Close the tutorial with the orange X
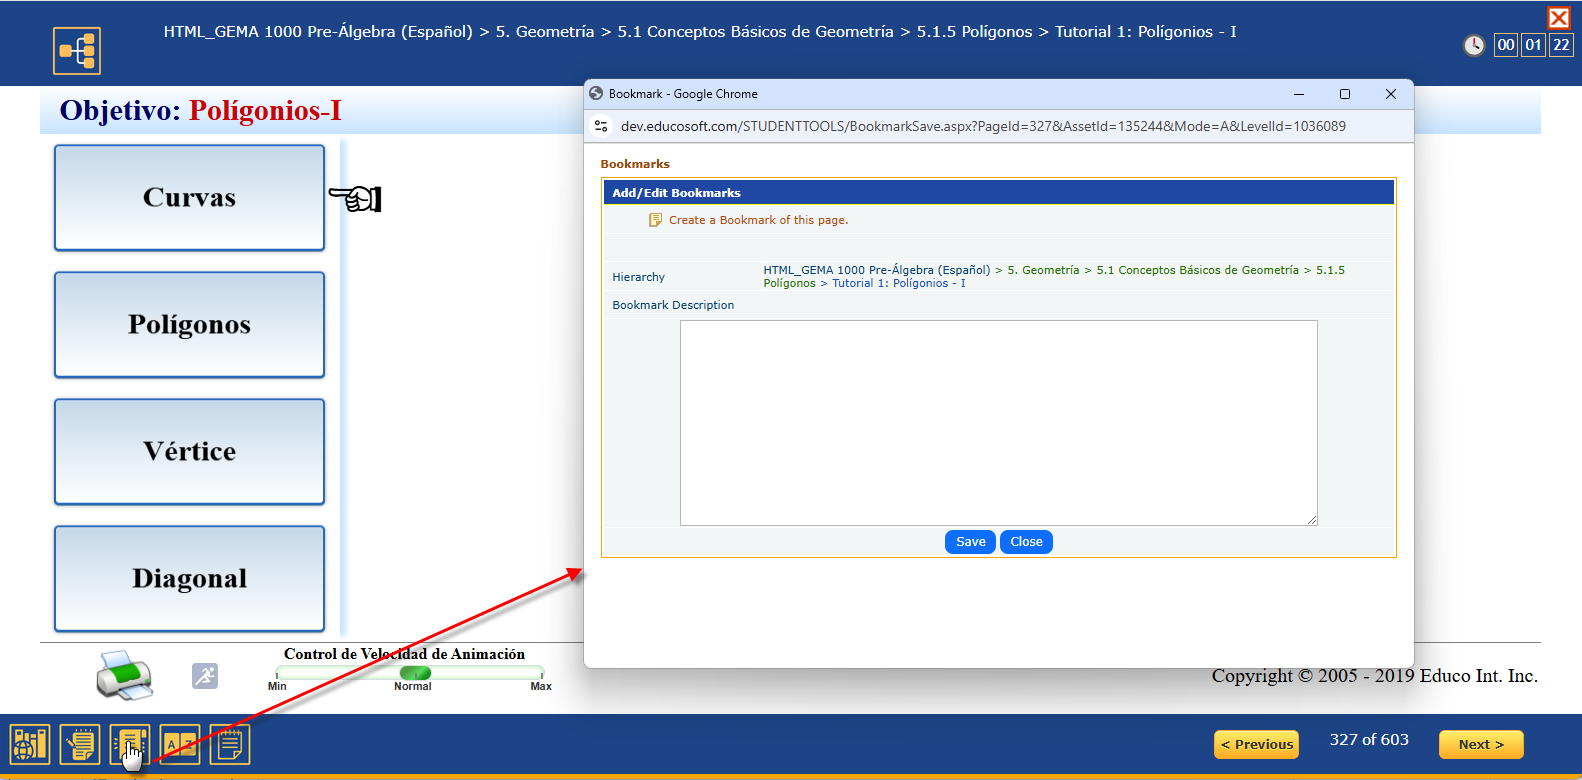 coord(1558,17)
